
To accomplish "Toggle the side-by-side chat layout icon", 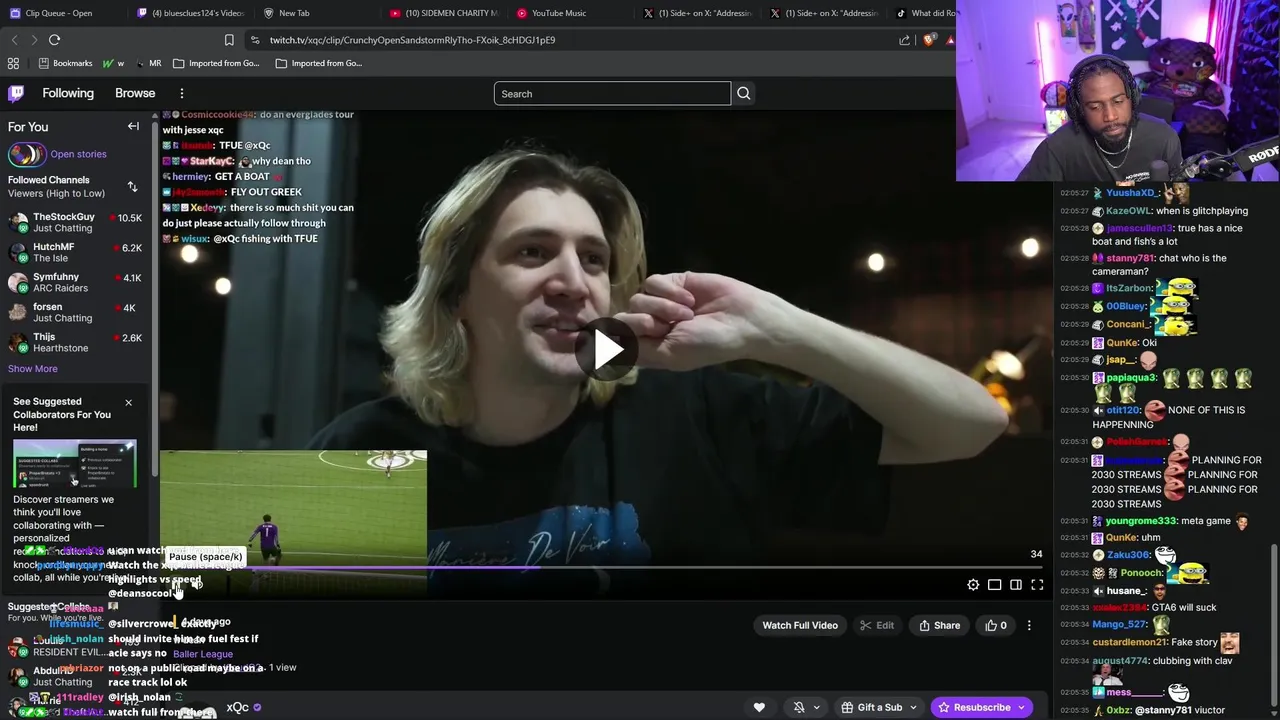I will coord(1015,585).
